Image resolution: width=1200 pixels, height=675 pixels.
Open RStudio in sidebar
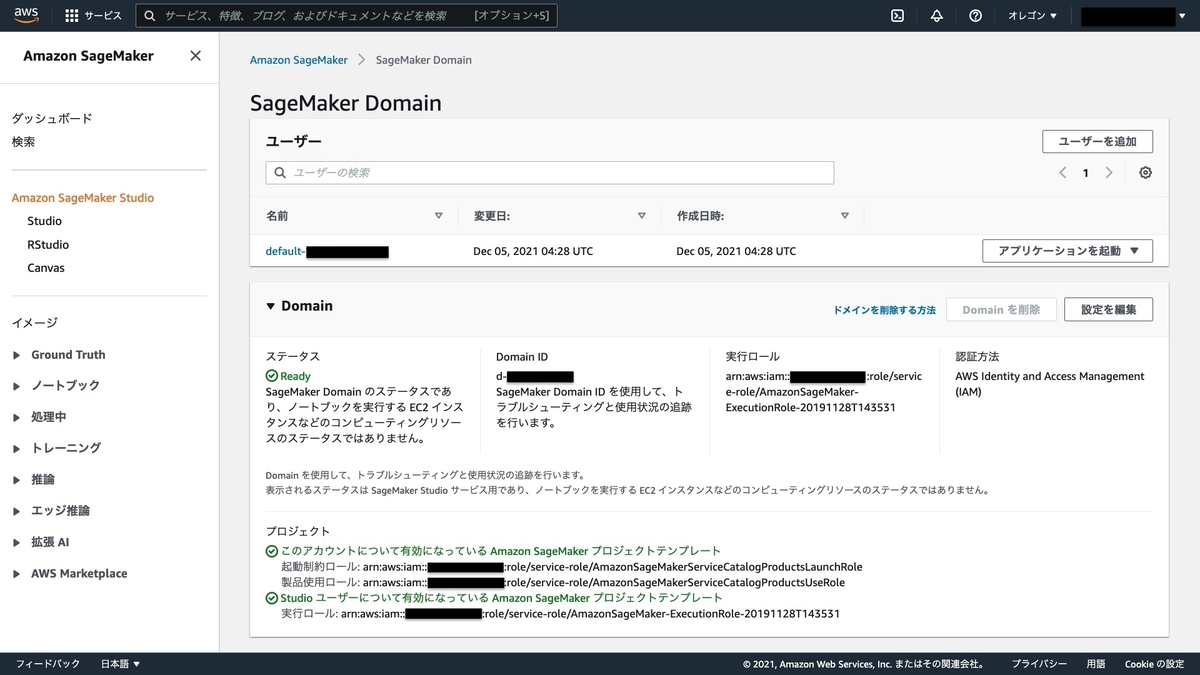(48, 245)
